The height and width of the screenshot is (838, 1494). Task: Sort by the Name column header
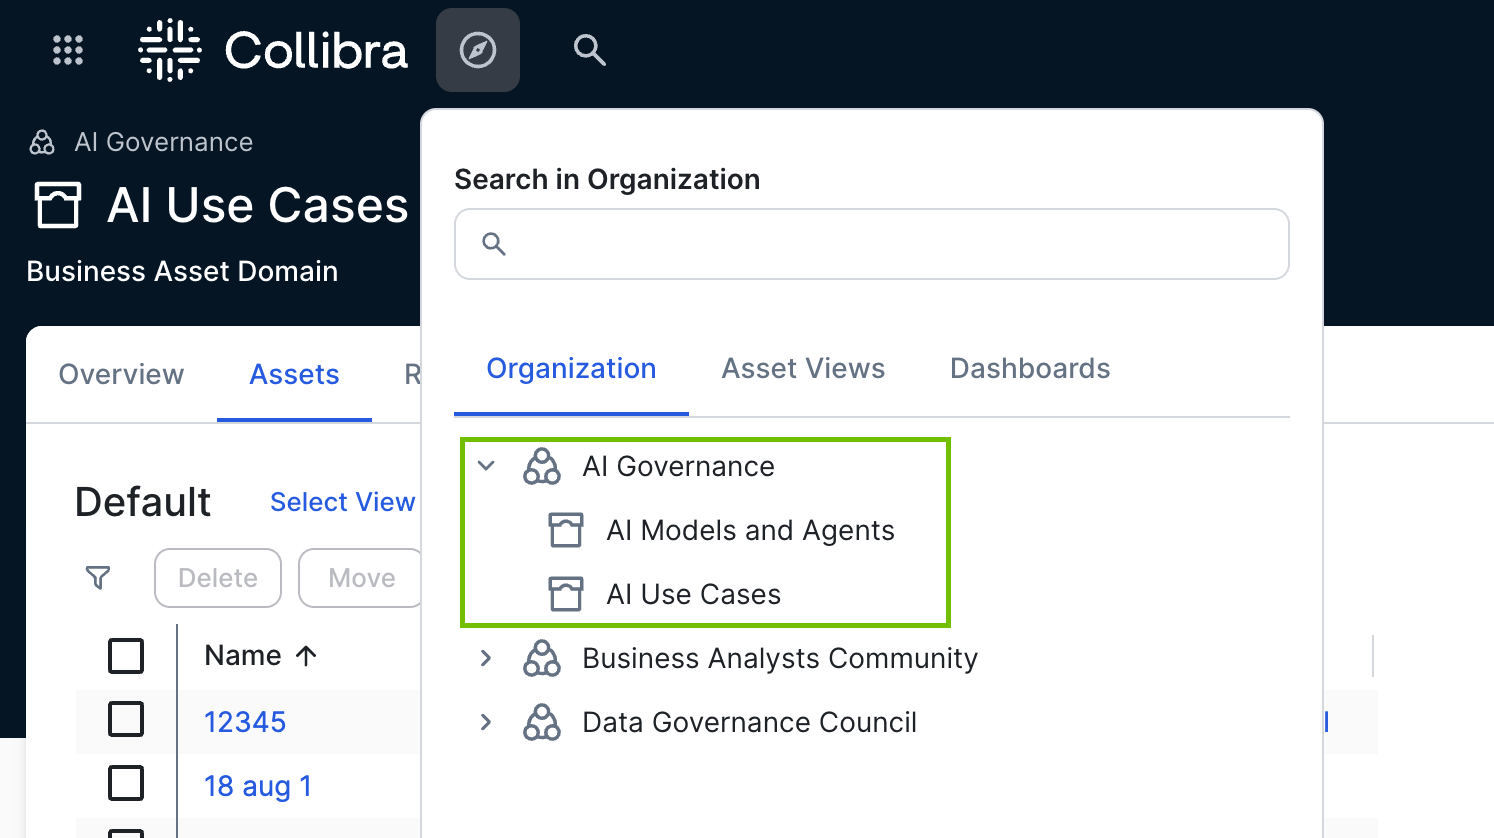[x=243, y=656]
